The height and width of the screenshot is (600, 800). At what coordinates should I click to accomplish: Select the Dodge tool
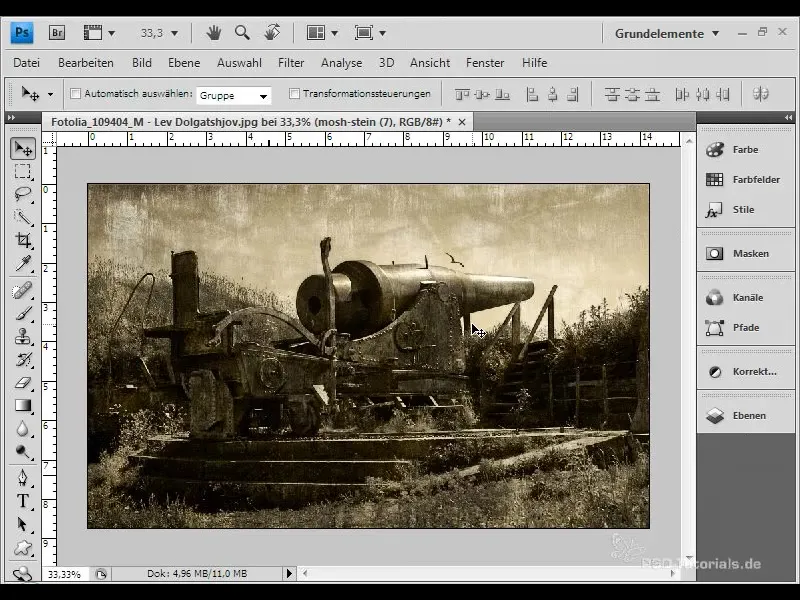pos(23,452)
